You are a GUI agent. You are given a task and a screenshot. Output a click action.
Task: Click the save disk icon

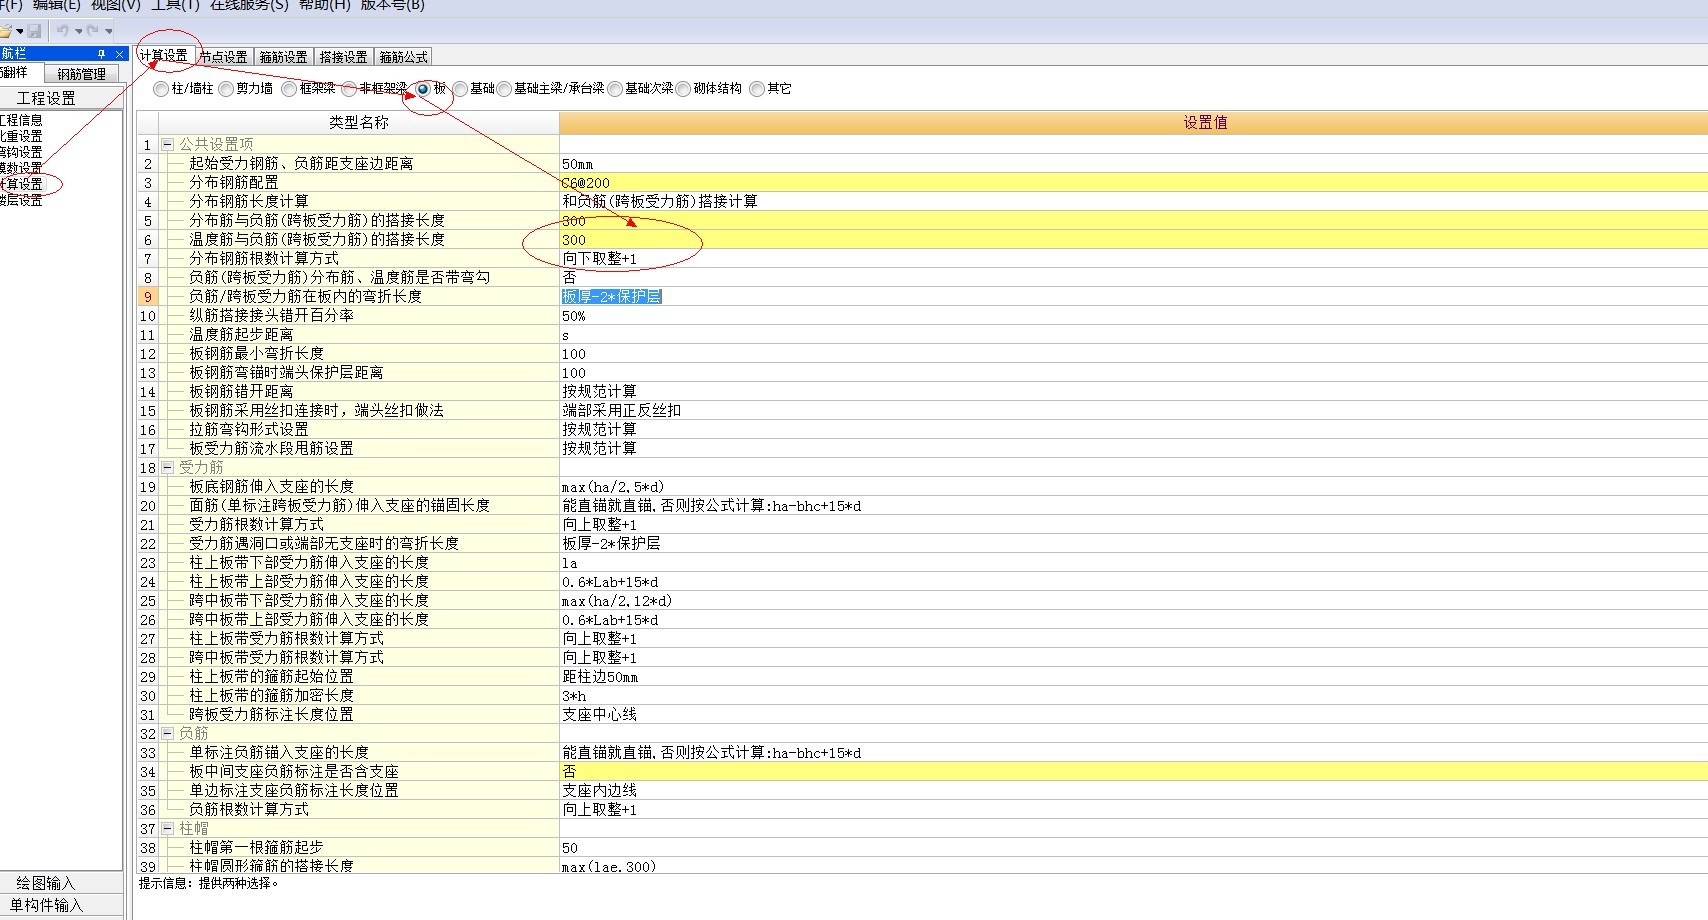click(x=34, y=31)
